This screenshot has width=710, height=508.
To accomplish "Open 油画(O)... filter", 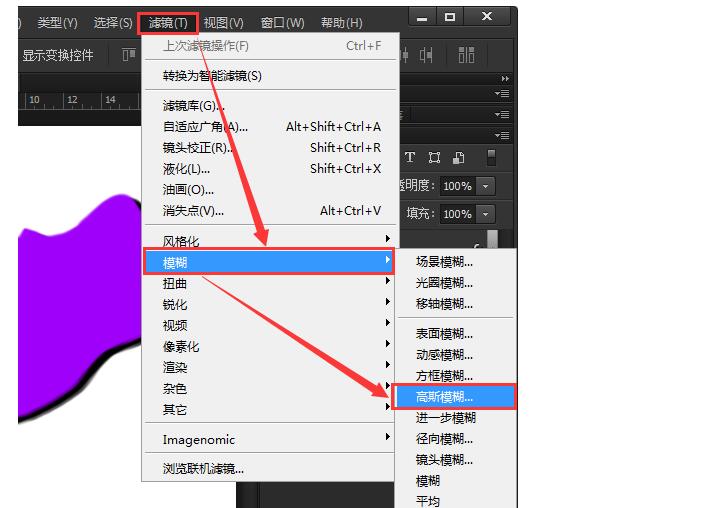I will click(269, 190).
